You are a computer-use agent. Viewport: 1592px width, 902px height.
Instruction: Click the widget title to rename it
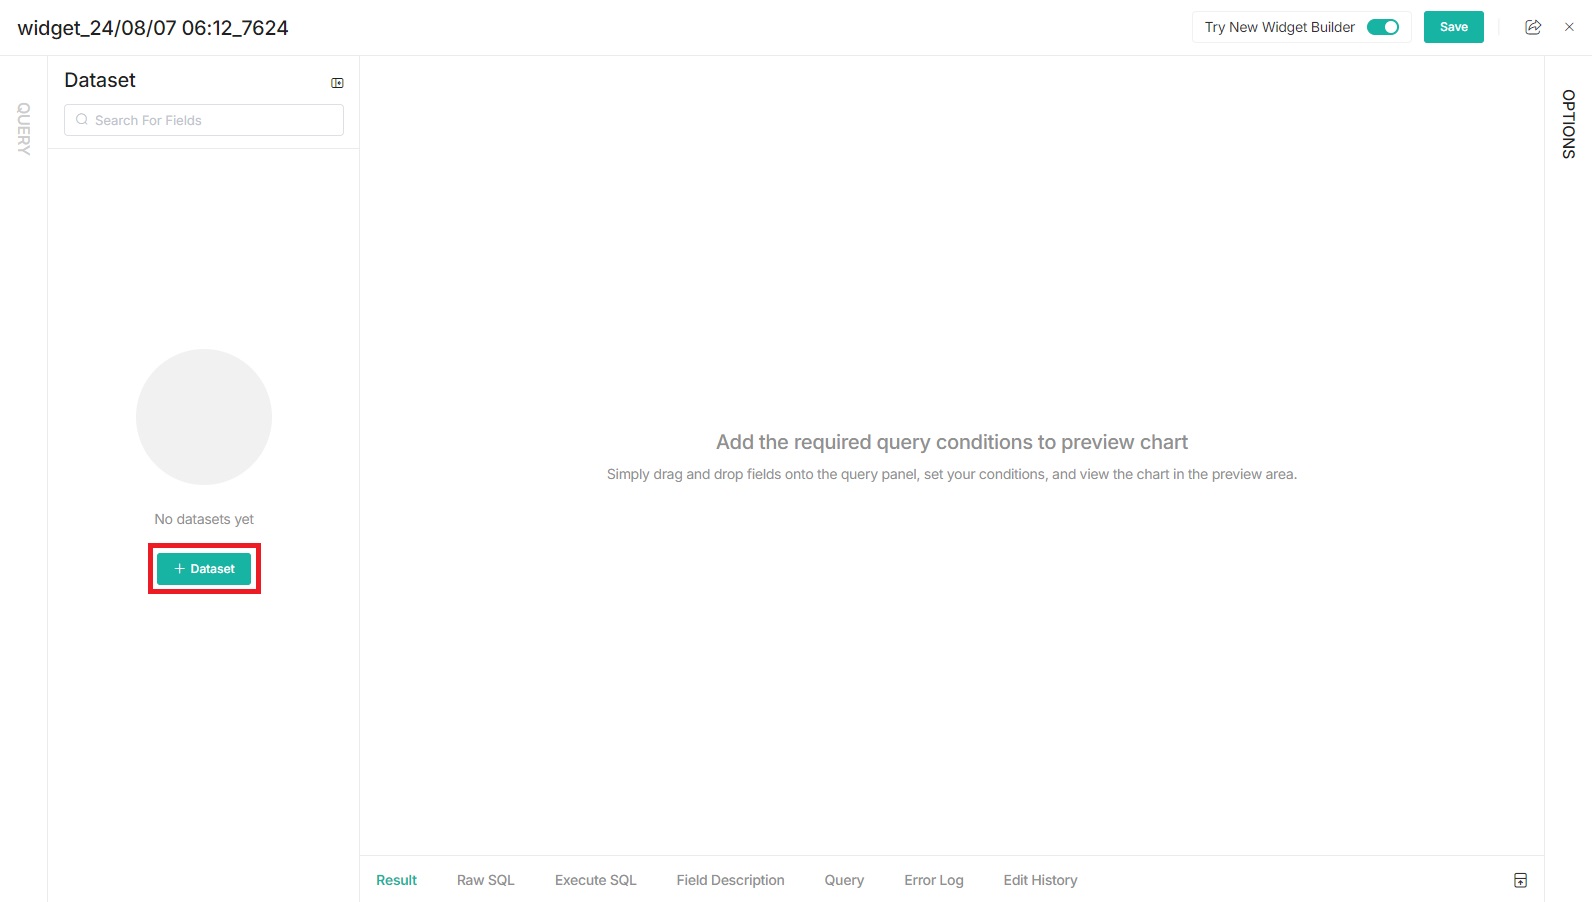click(153, 28)
